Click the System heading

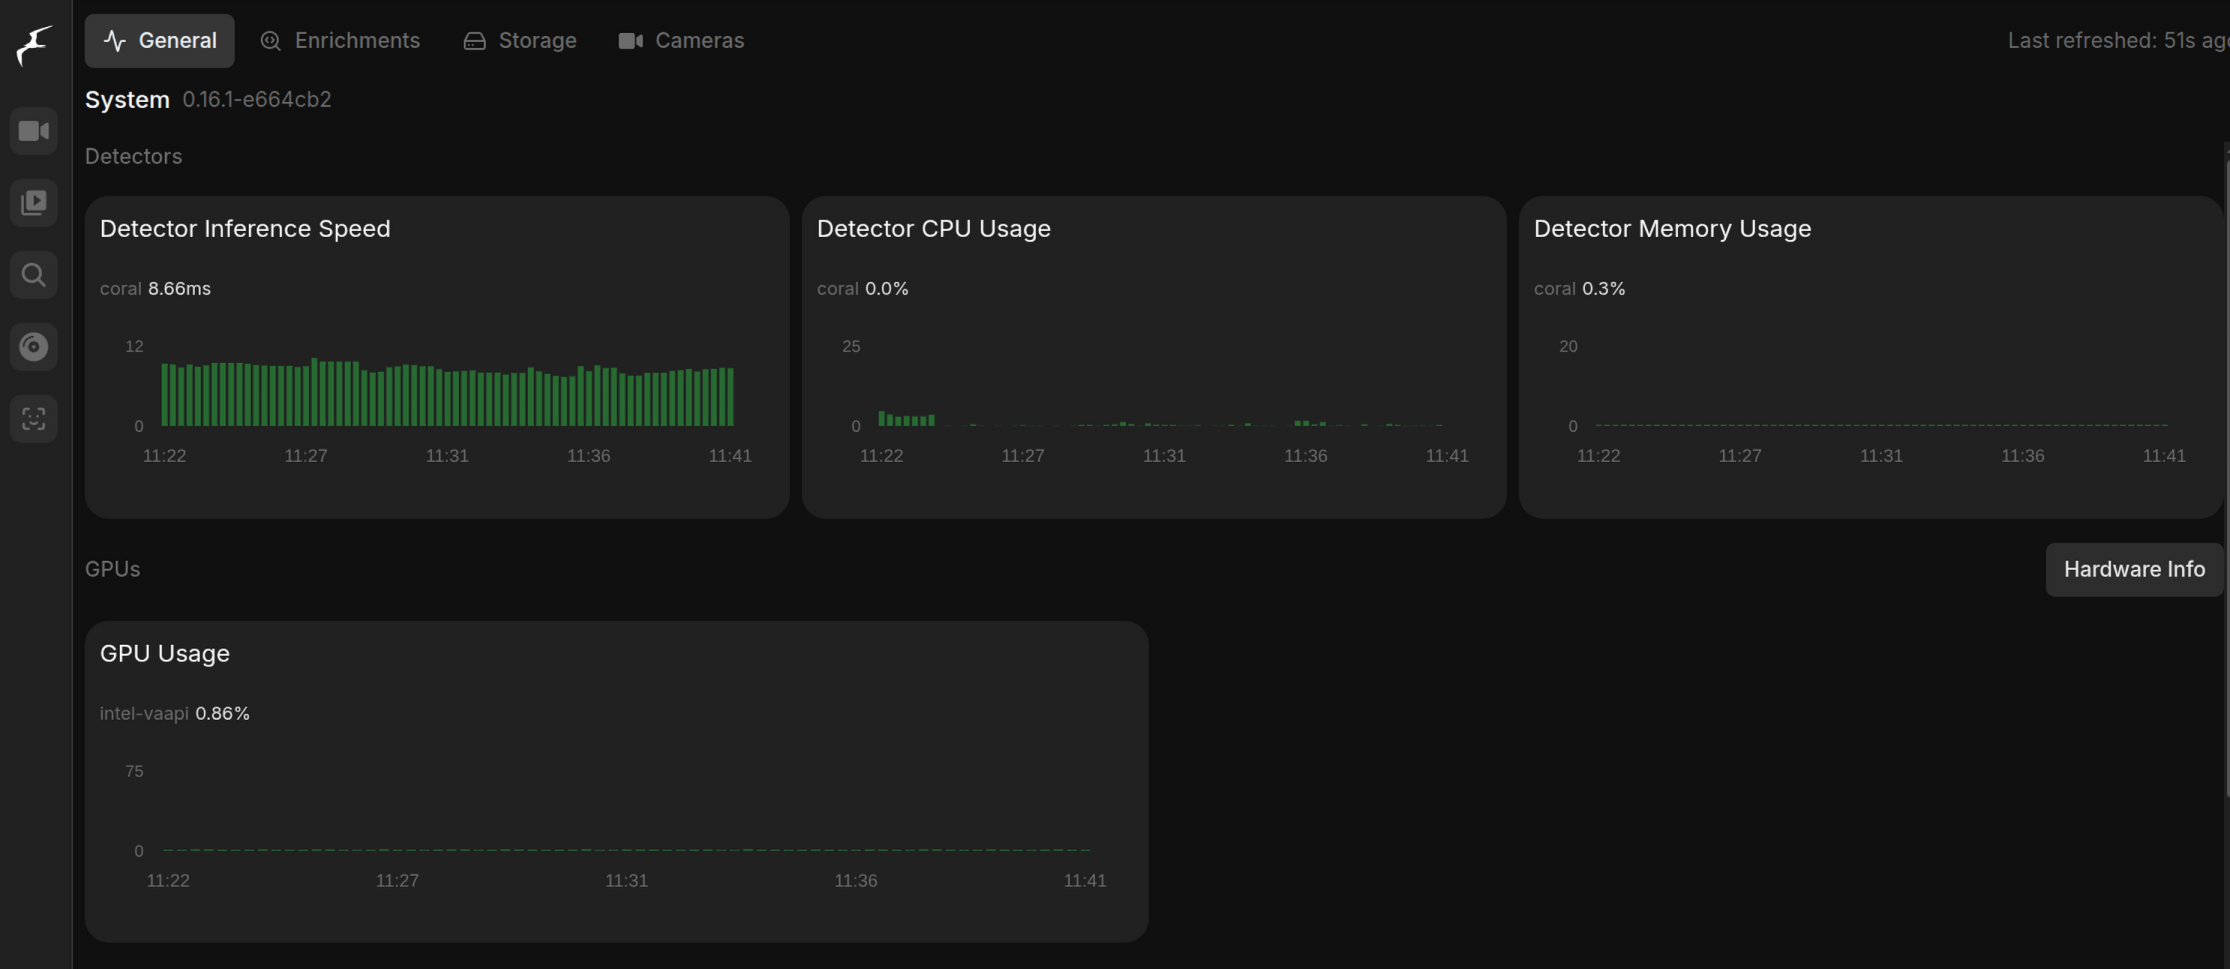click(x=127, y=100)
